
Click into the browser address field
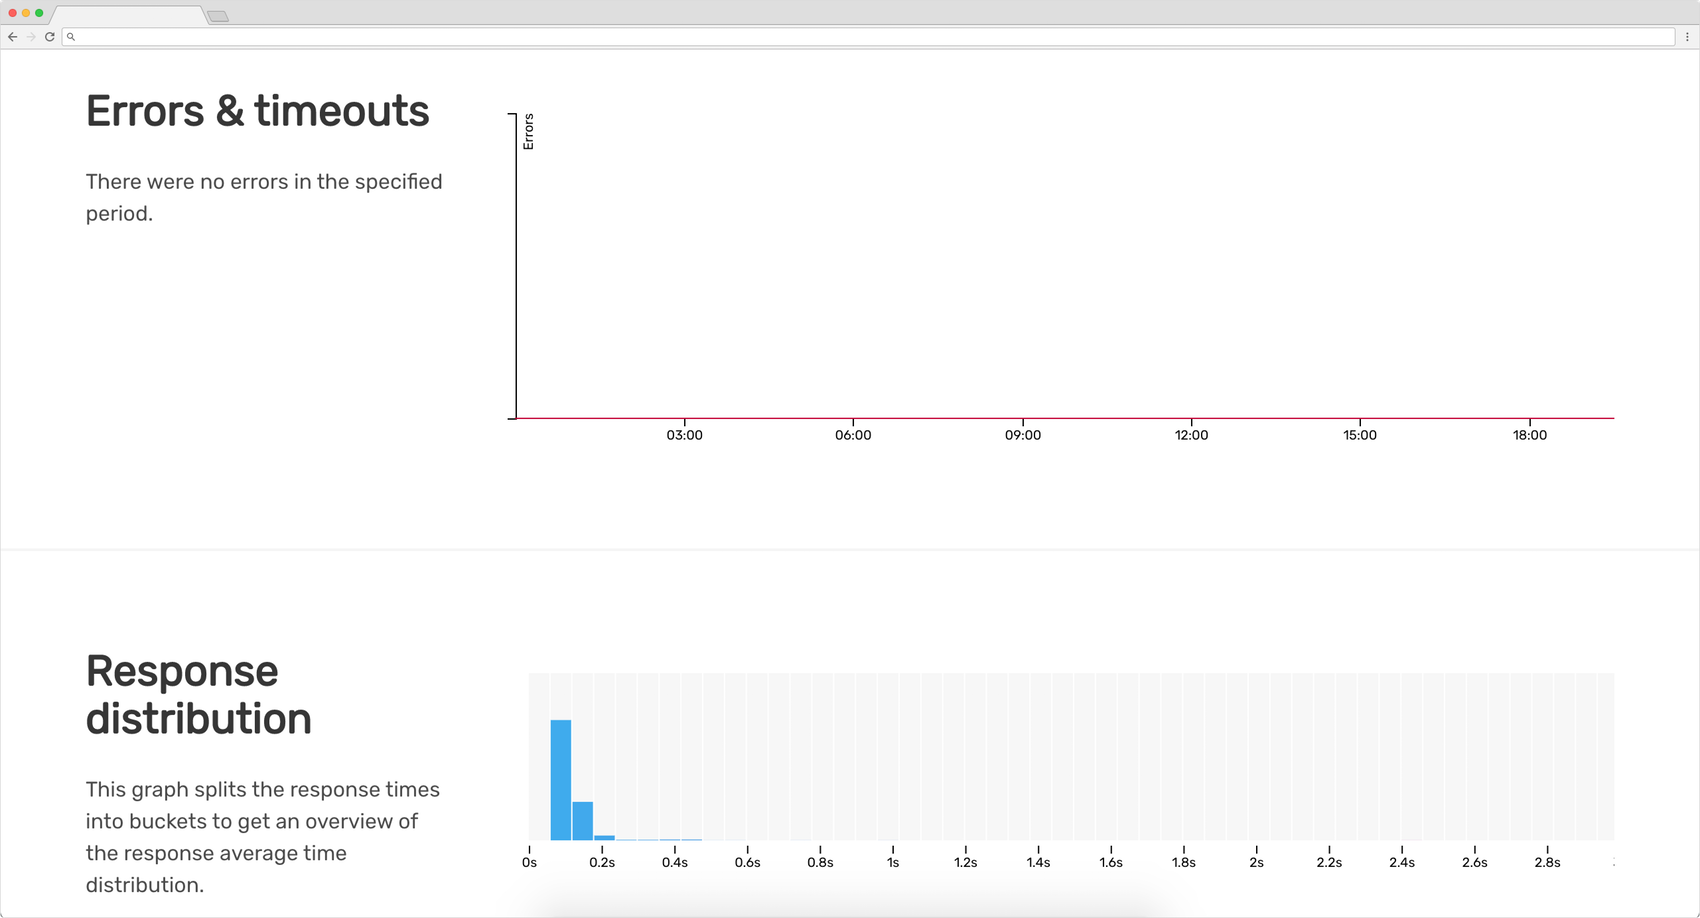pyautogui.click(x=868, y=37)
